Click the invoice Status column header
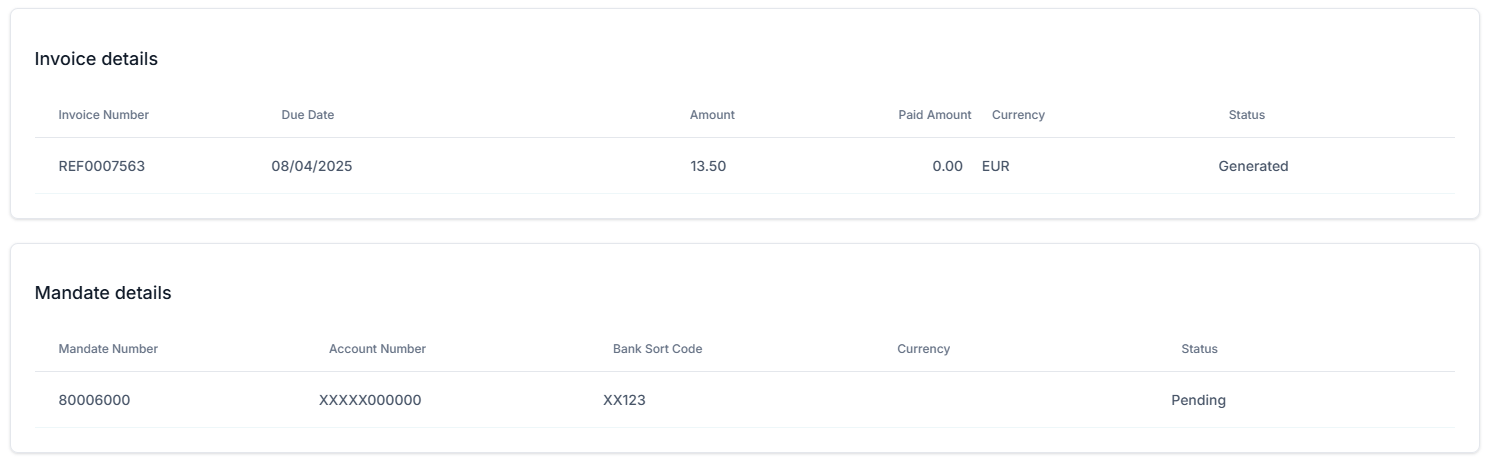This screenshot has width=1495, height=461. (x=1246, y=115)
